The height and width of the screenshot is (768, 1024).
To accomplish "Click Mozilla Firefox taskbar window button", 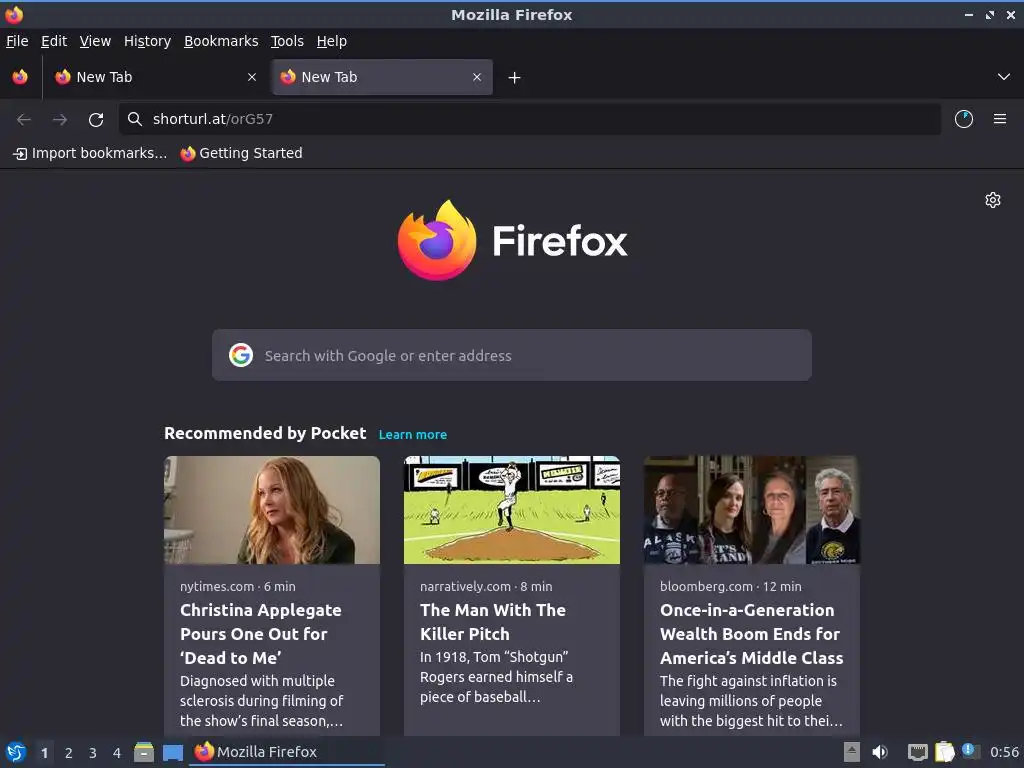I will [287, 752].
